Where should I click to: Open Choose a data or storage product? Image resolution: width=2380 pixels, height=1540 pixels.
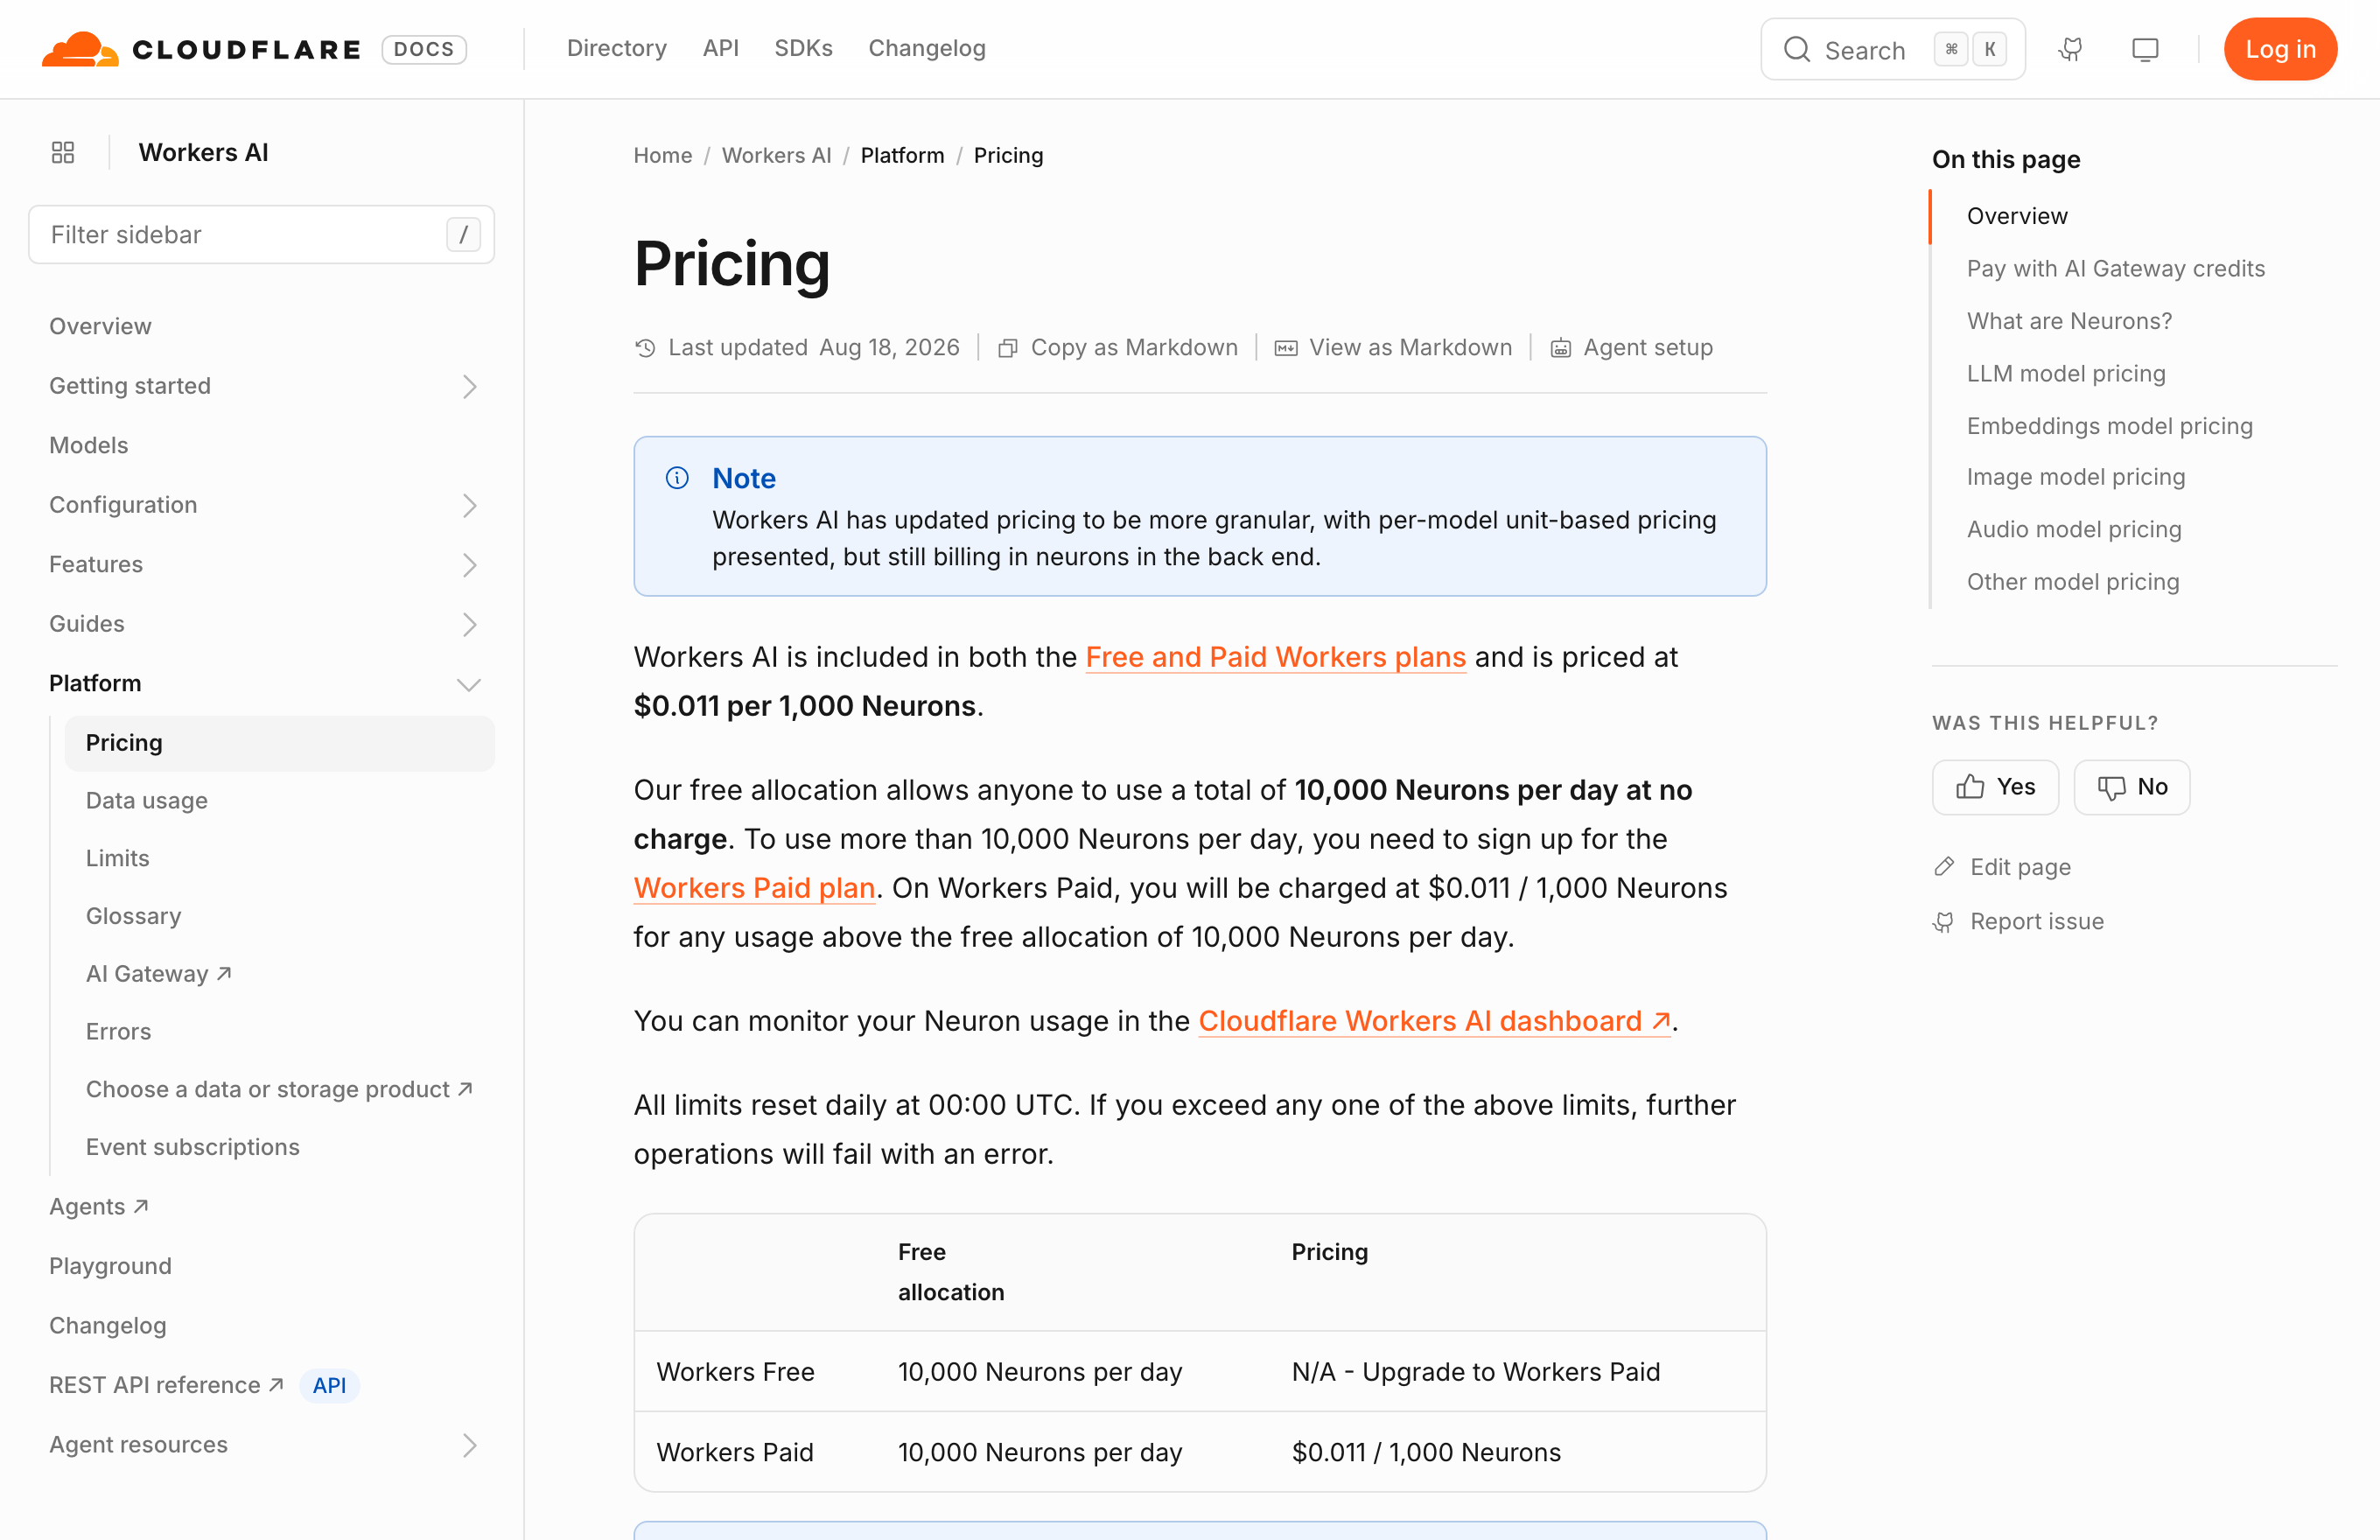278,1089
